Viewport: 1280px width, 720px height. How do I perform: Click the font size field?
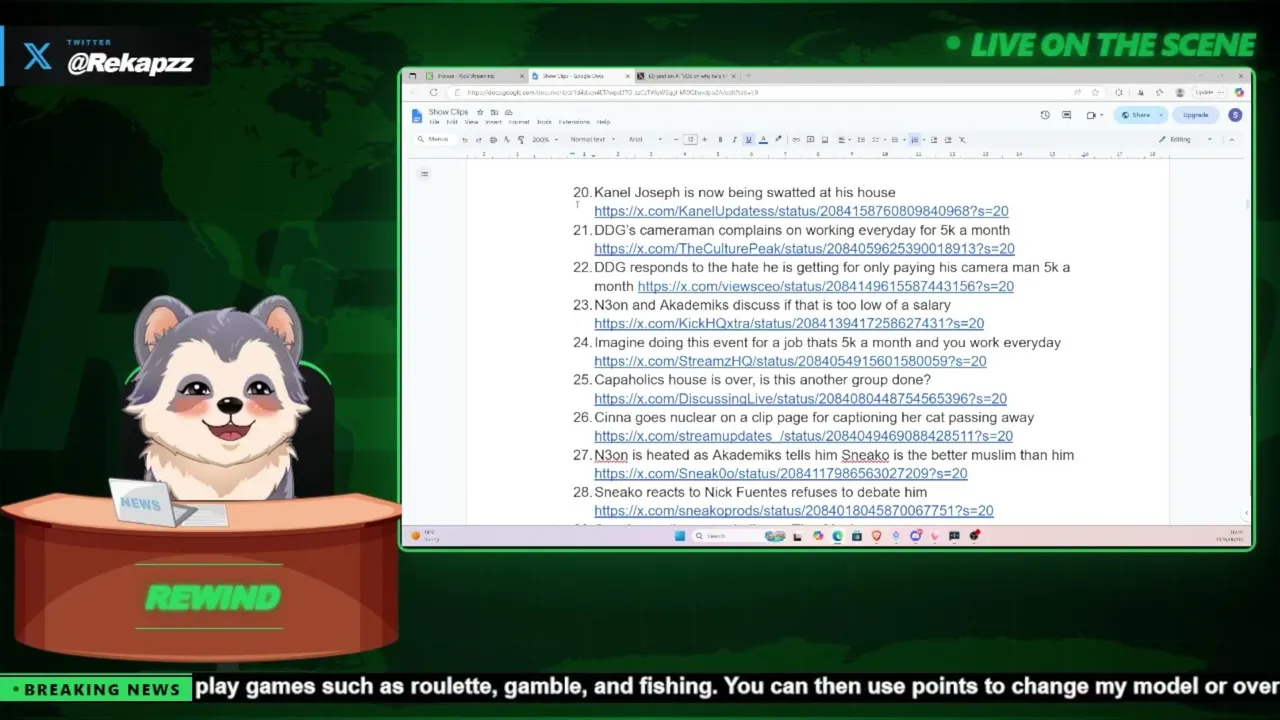click(690, 140)
